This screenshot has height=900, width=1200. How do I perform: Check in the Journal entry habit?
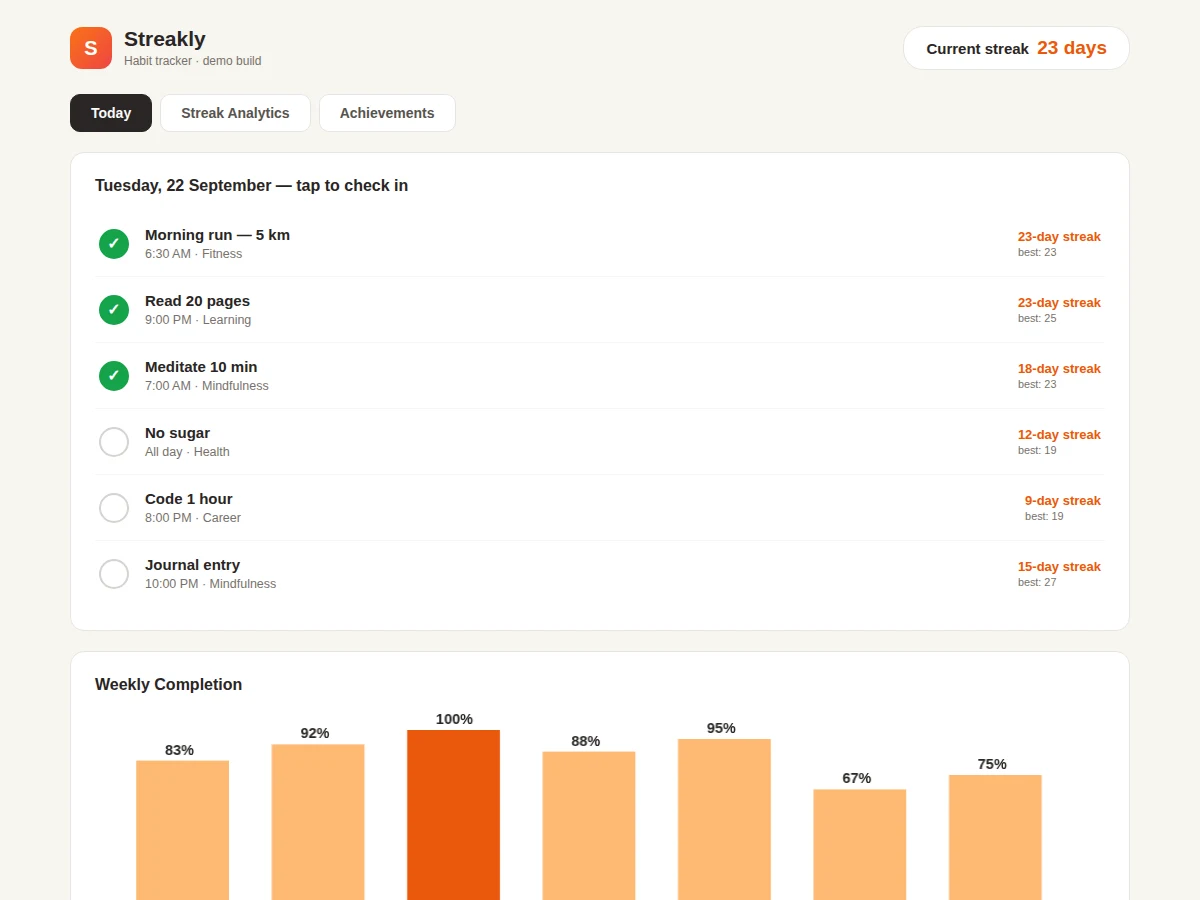[114, 574]
